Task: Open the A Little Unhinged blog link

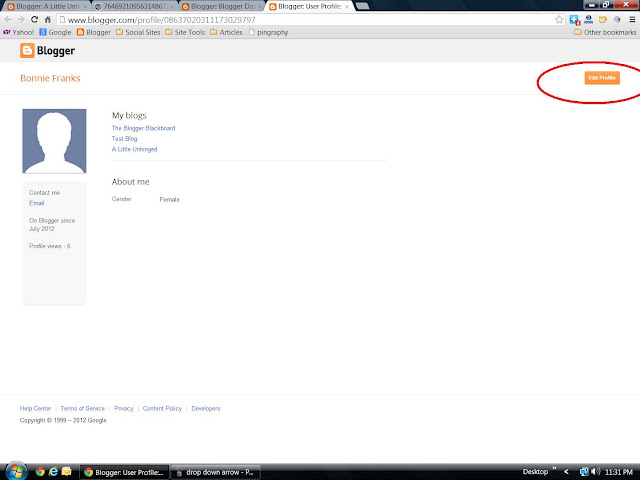Action: tap(134, 149)
